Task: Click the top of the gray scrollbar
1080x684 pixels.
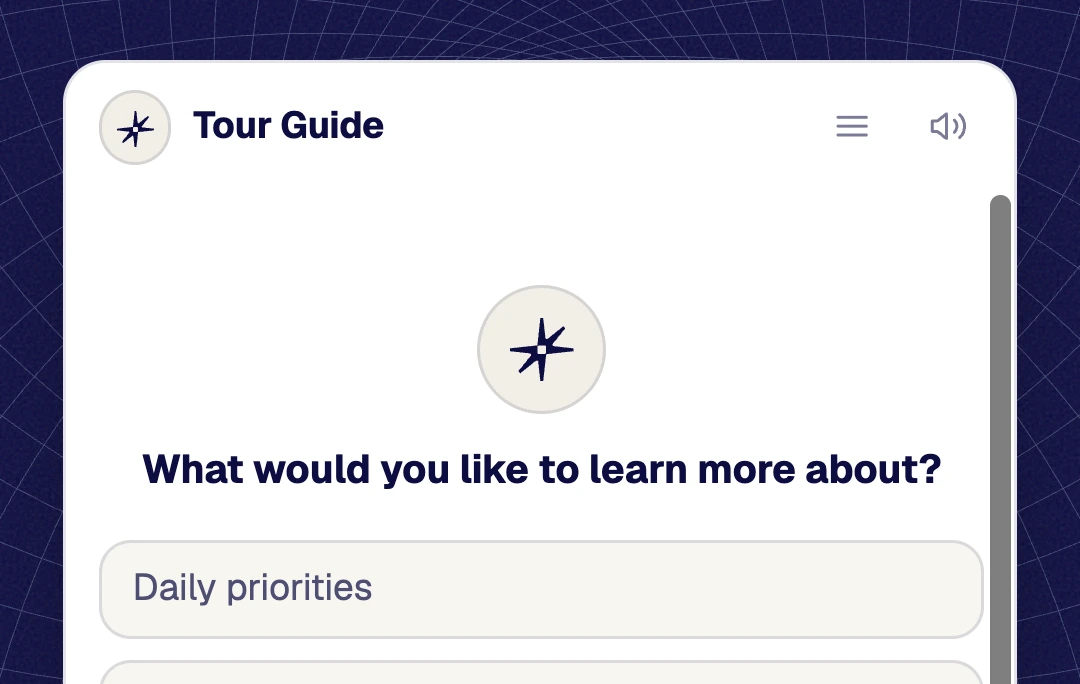Action: tap(1000, 207)
